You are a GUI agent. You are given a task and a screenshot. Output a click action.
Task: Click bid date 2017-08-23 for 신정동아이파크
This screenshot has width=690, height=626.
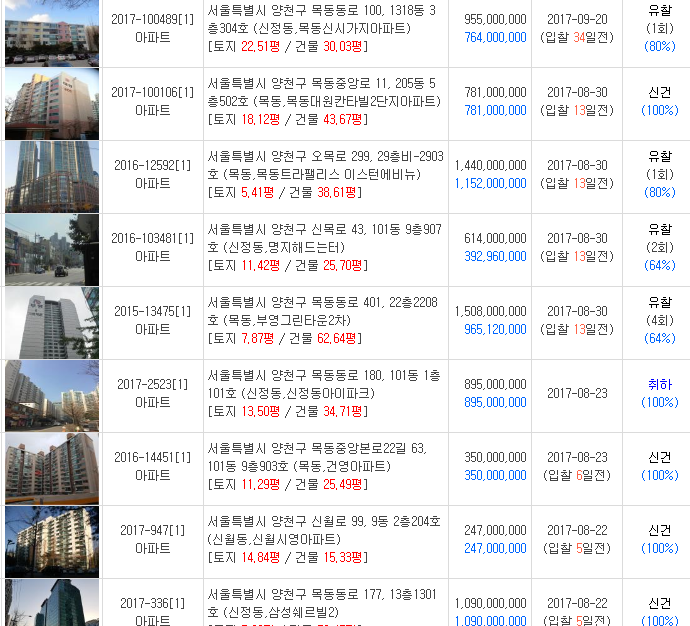point(577,393)
